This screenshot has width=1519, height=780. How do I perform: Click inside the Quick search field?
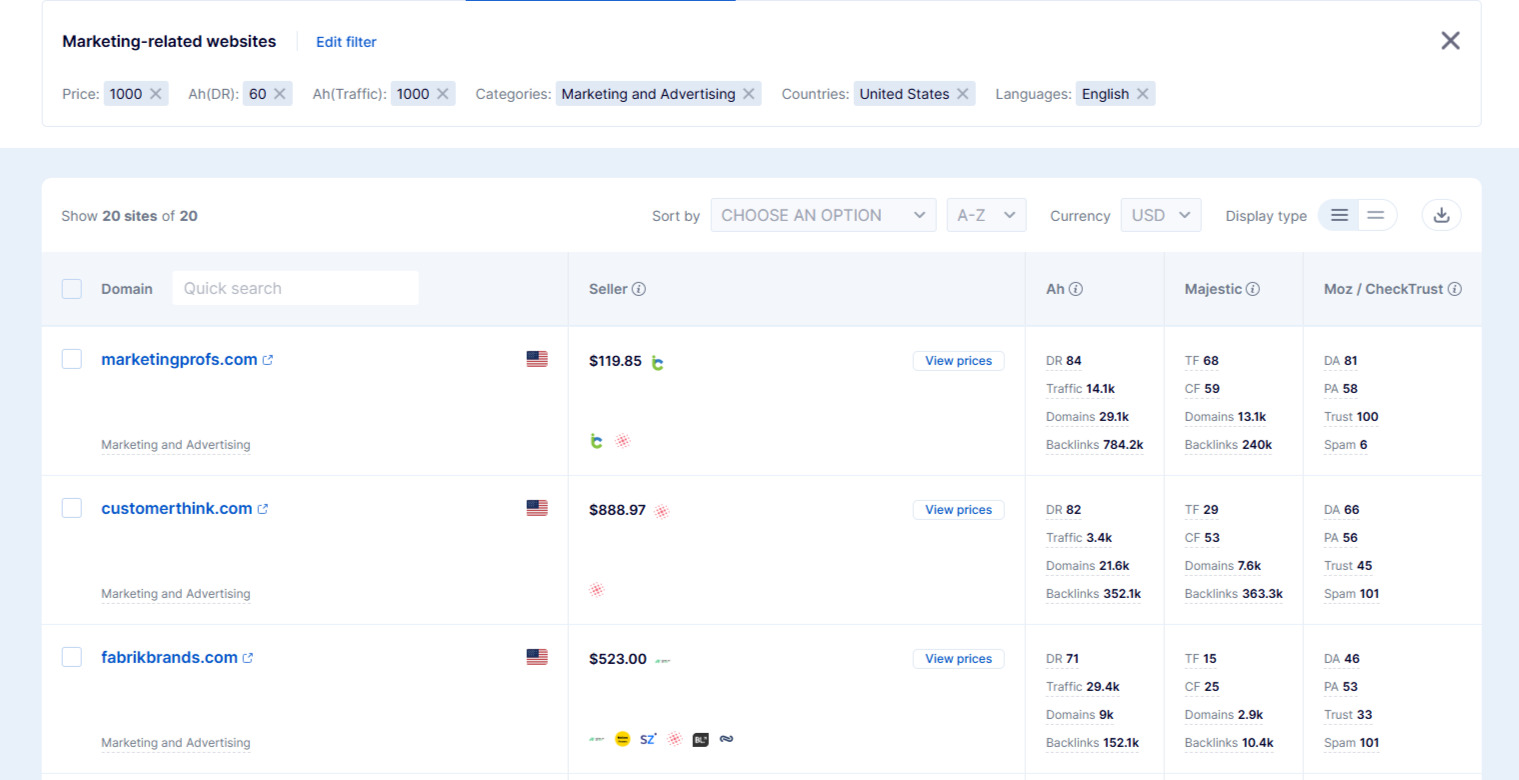(295, 288)
